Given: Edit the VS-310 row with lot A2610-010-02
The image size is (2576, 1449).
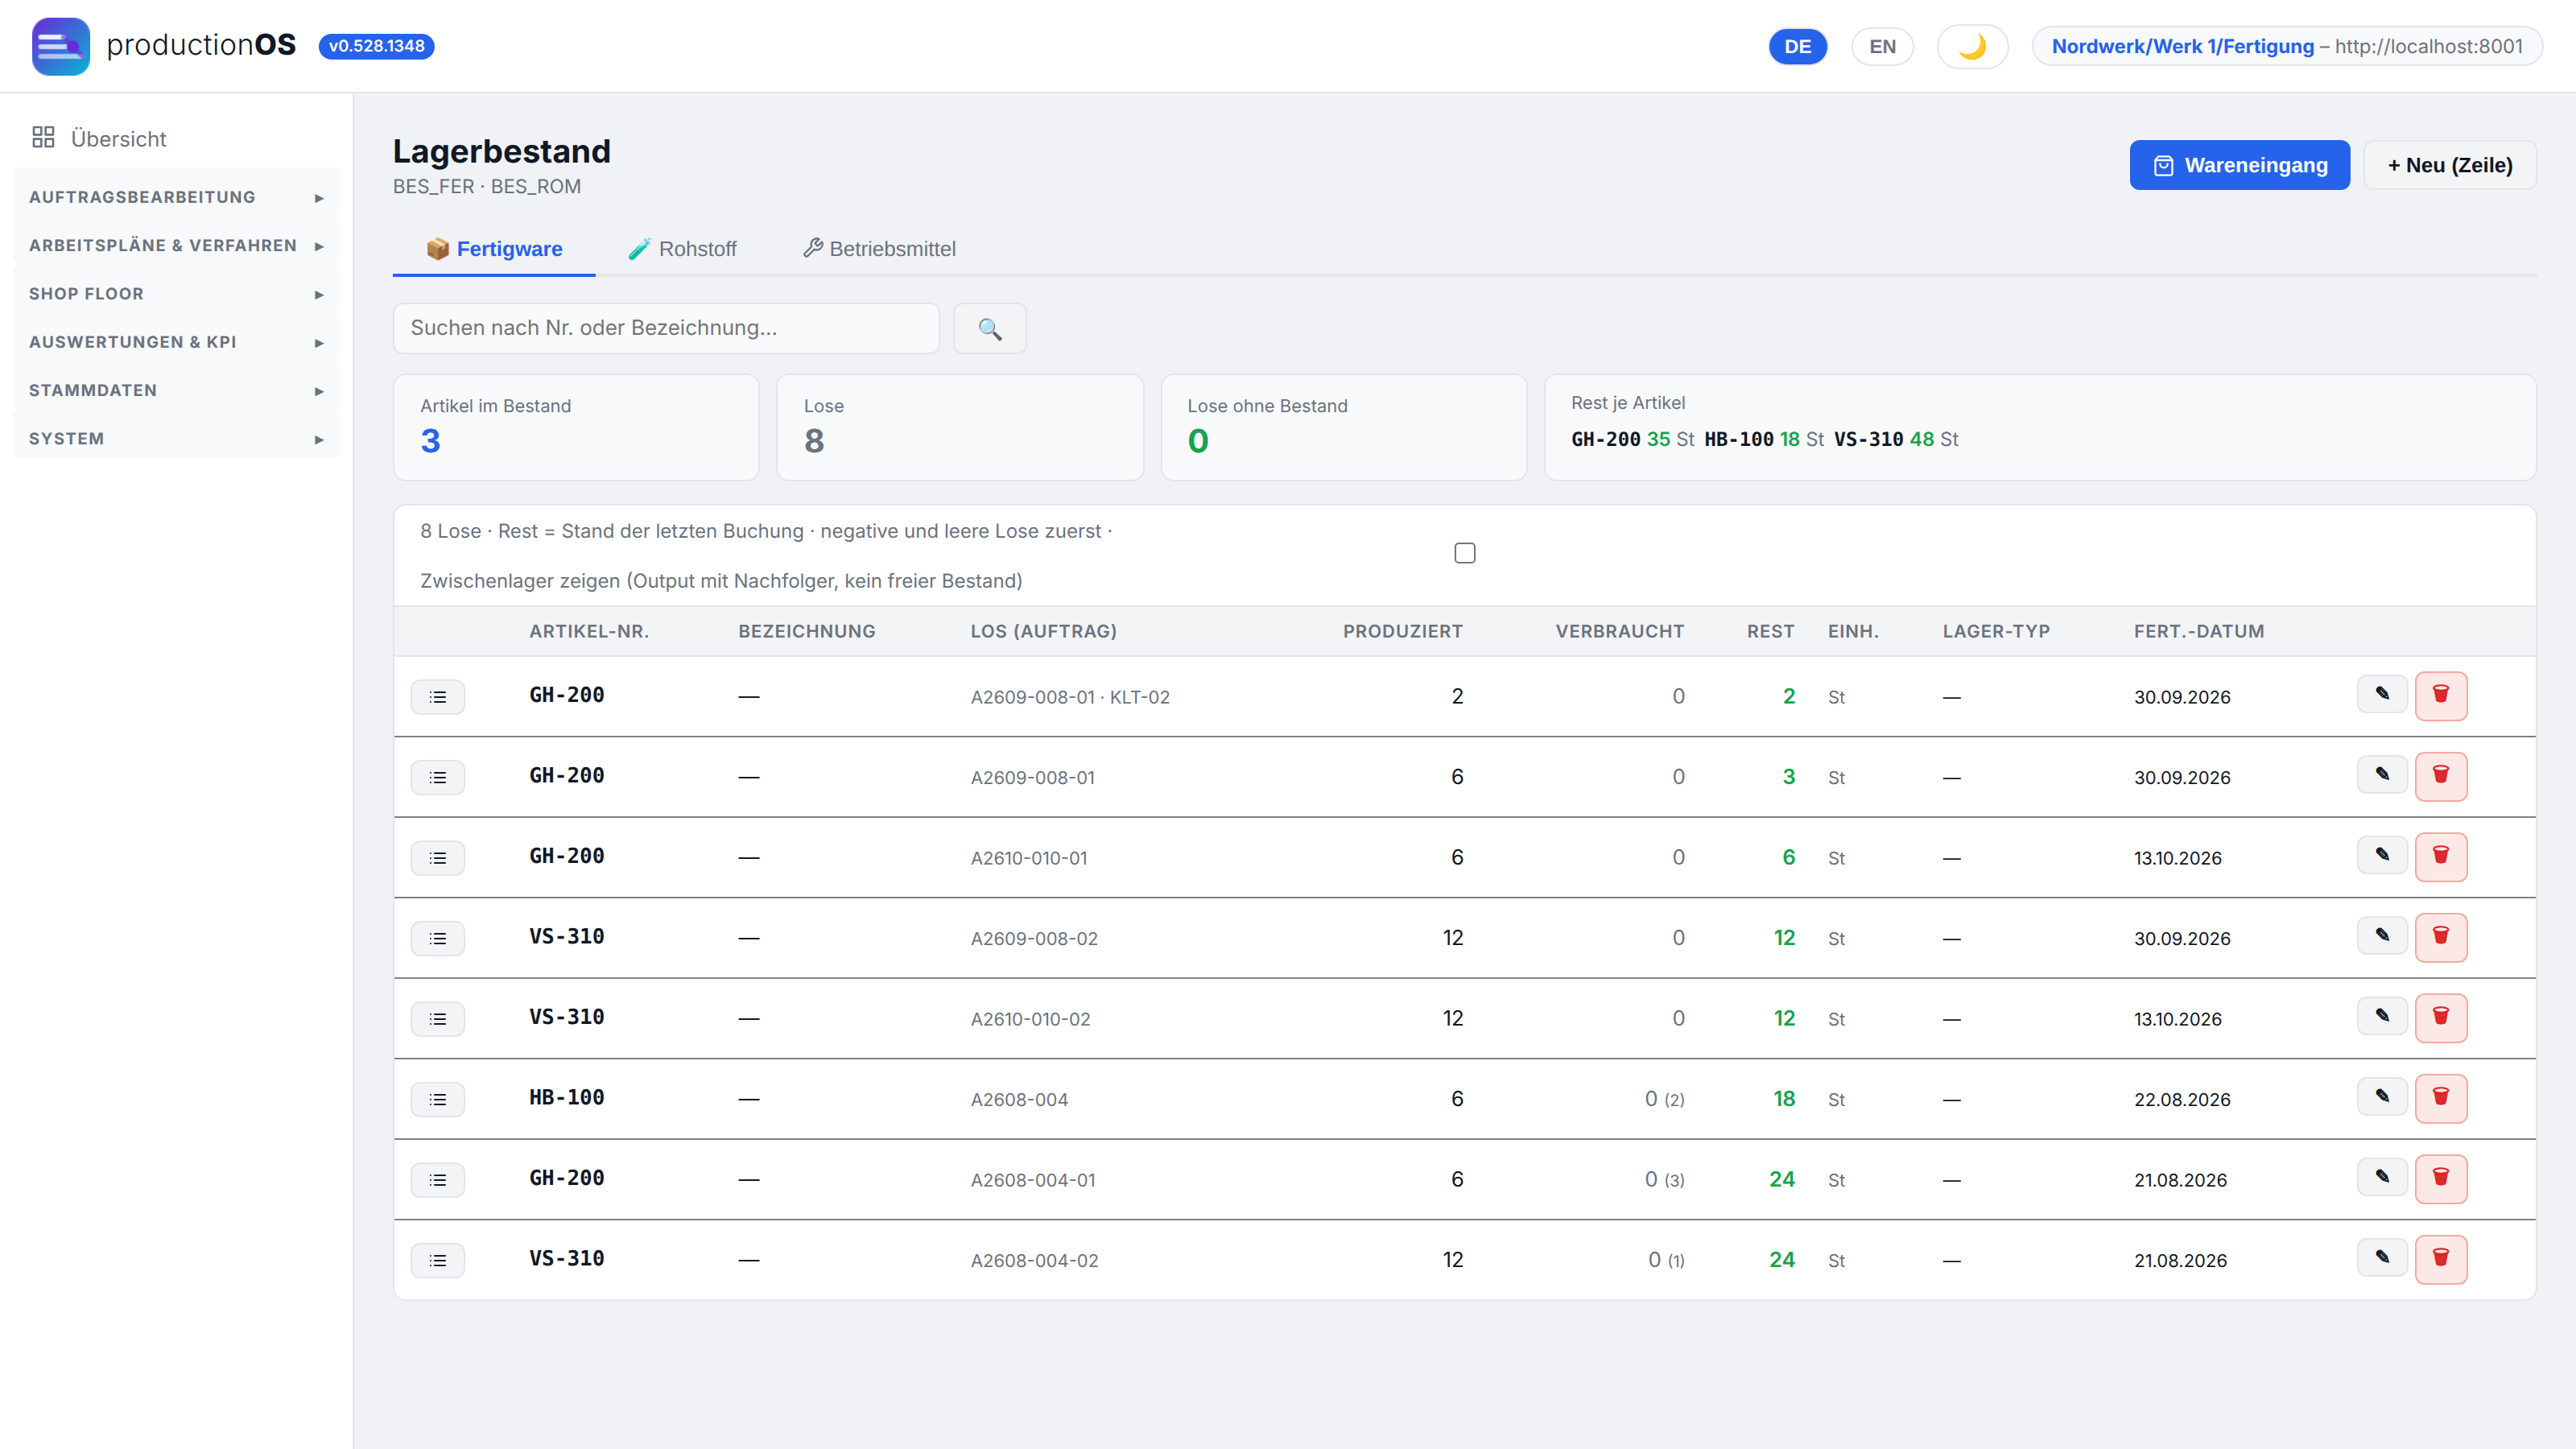Looking at the screenshot, I should [2382, 1016].
